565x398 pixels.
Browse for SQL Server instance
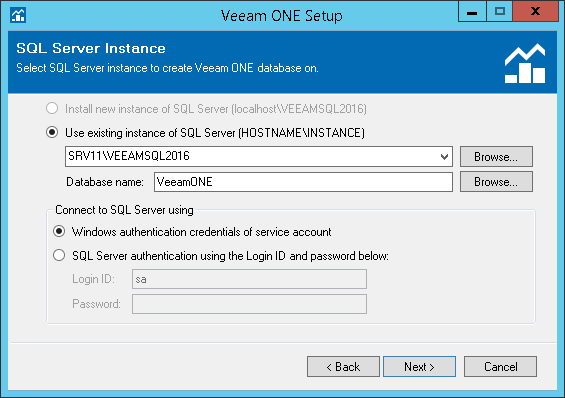[x=496, y=157]
